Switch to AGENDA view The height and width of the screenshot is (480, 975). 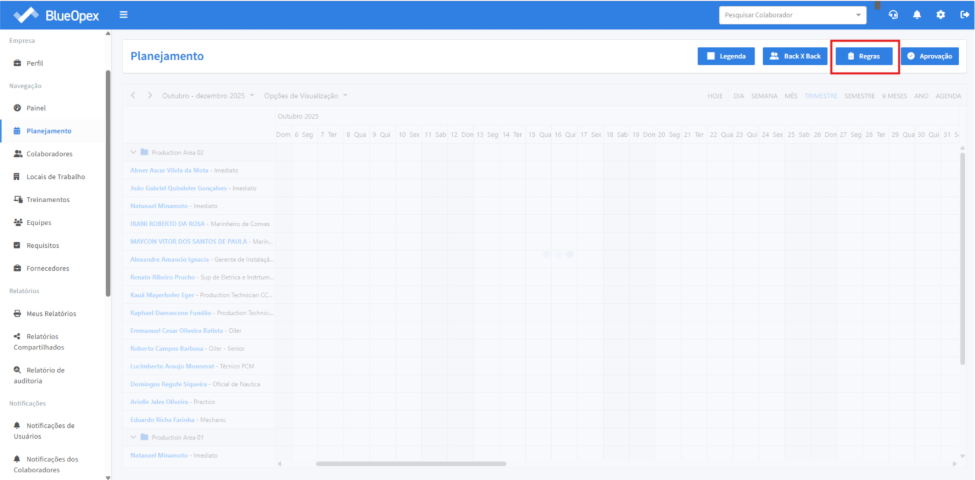pyautogui.click(x=949, y=96)
